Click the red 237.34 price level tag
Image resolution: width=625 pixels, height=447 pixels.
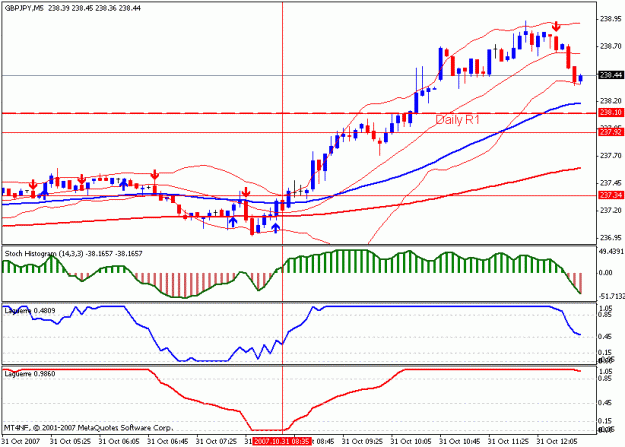click(x=611, y=195)
